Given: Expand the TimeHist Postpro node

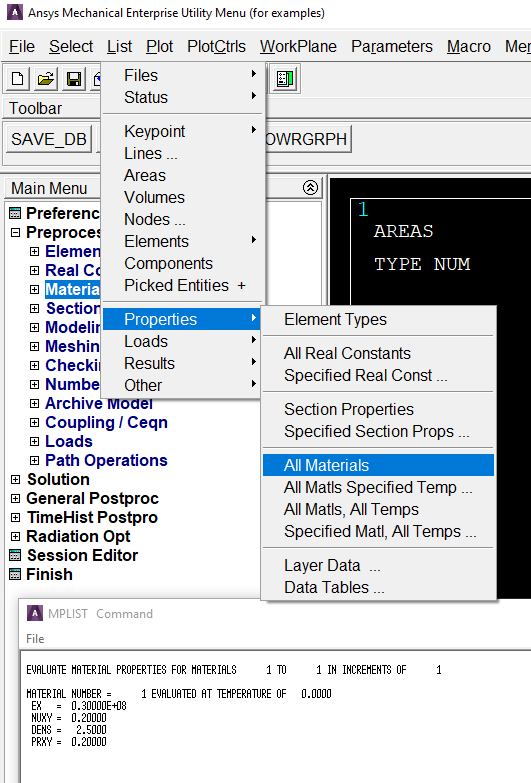Looking at the screenshot, I should [15, 517].
